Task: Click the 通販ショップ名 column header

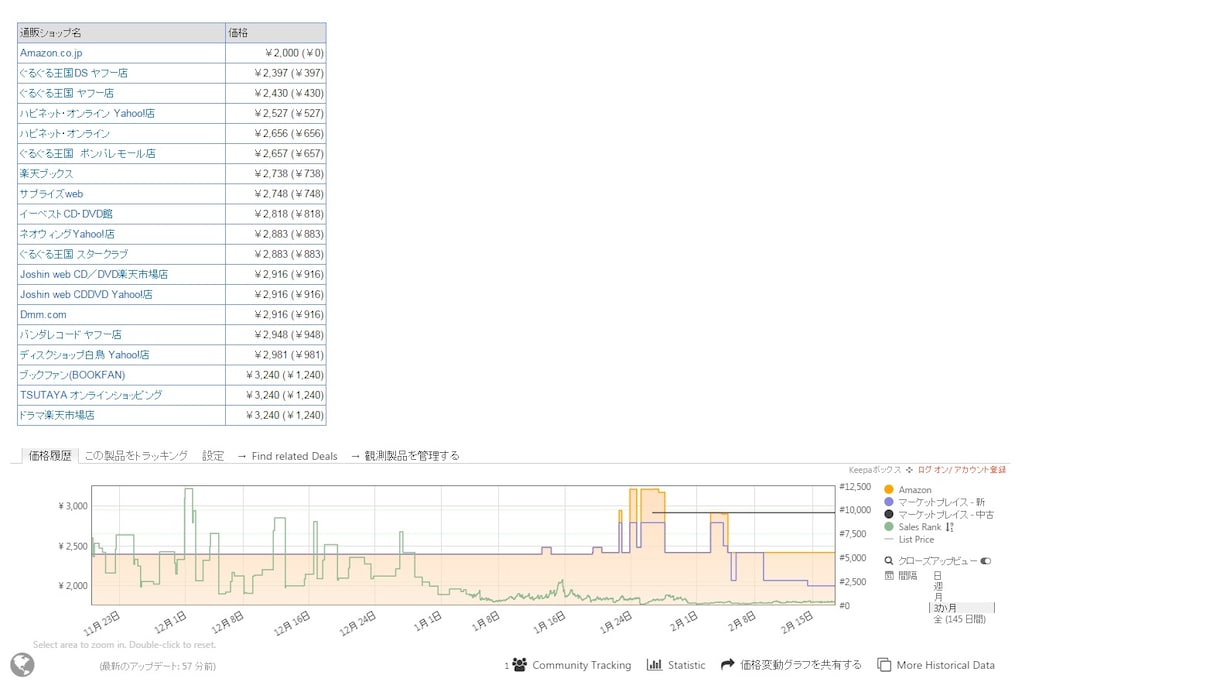Action: pos(121,33)
